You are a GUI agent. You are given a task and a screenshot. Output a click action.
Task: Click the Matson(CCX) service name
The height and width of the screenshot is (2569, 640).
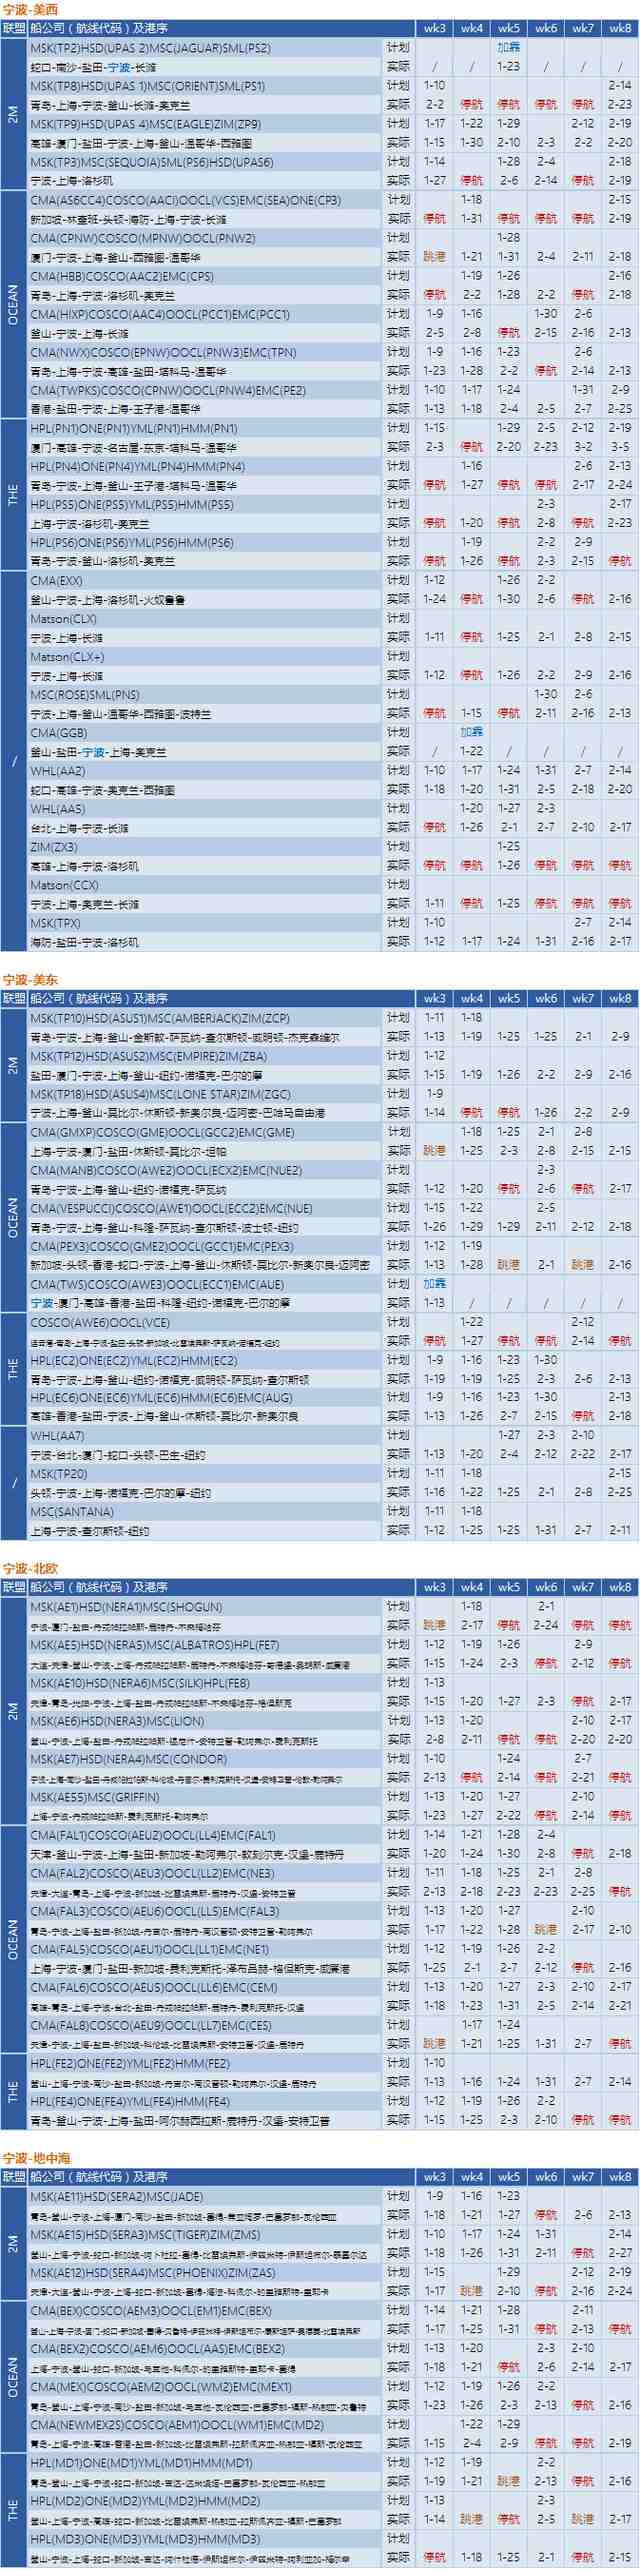pyautogui.click(x=64, y=885)
